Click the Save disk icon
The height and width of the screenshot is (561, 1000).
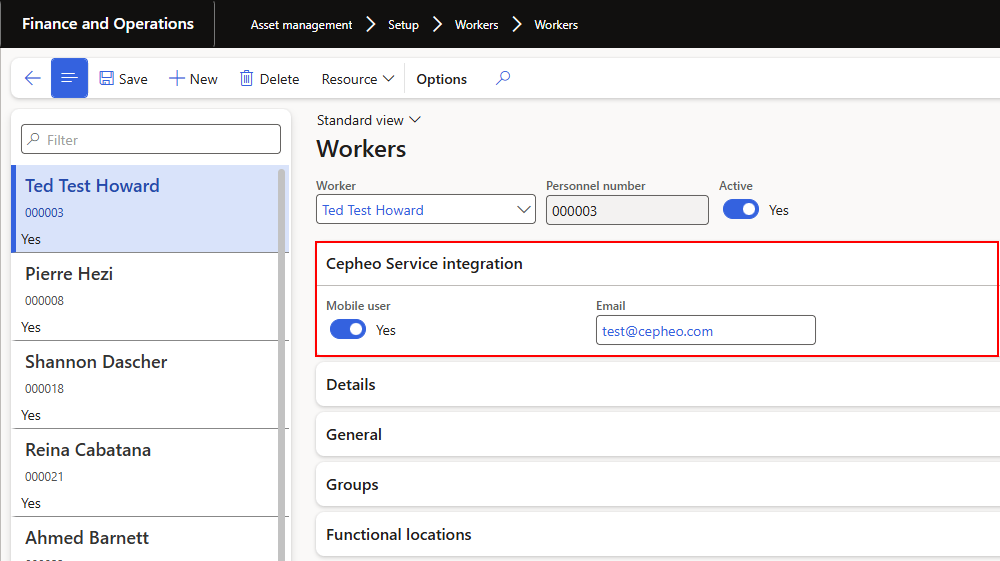click(x=107, y=79)
